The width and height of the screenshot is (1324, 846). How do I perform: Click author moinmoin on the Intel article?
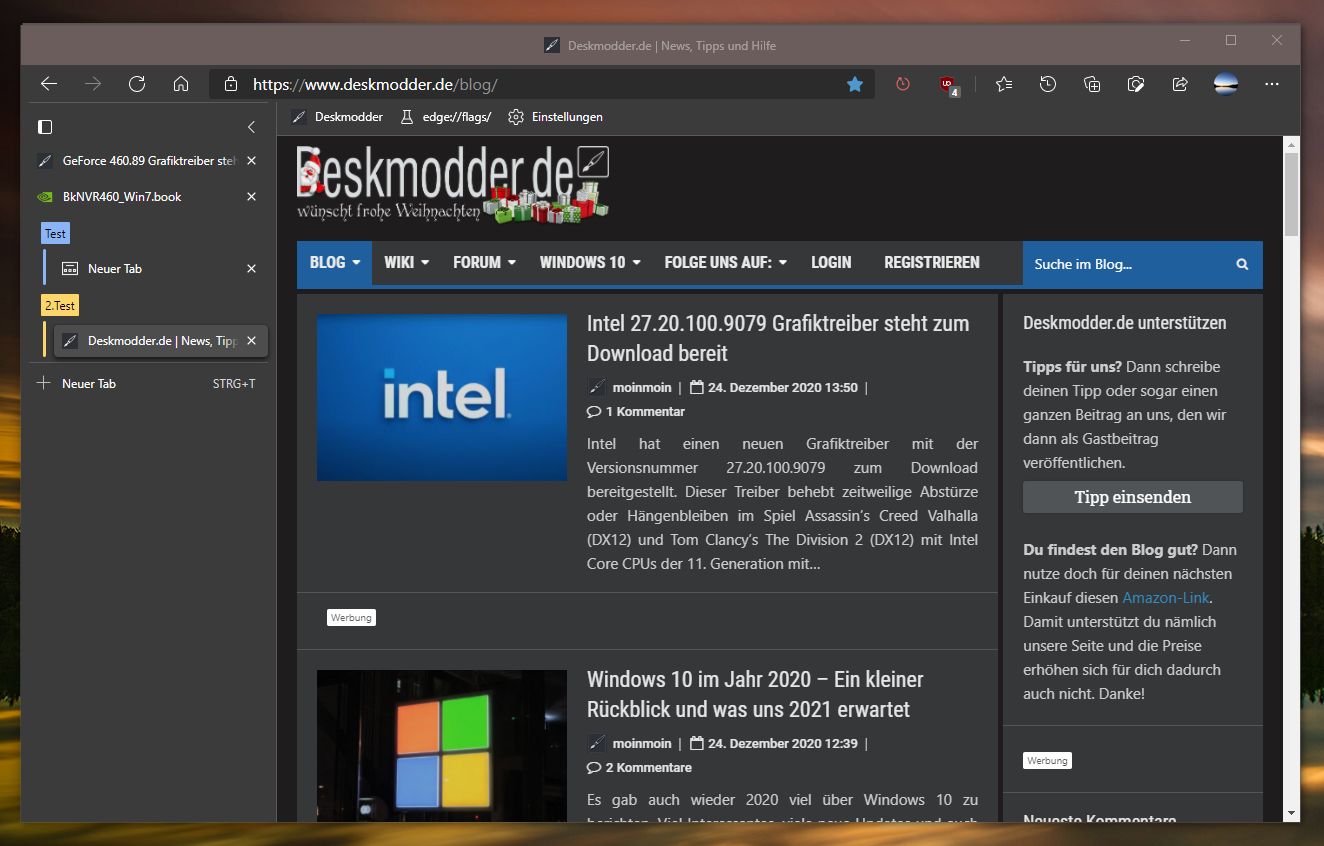pyautogui.click(x=642, y=387)
